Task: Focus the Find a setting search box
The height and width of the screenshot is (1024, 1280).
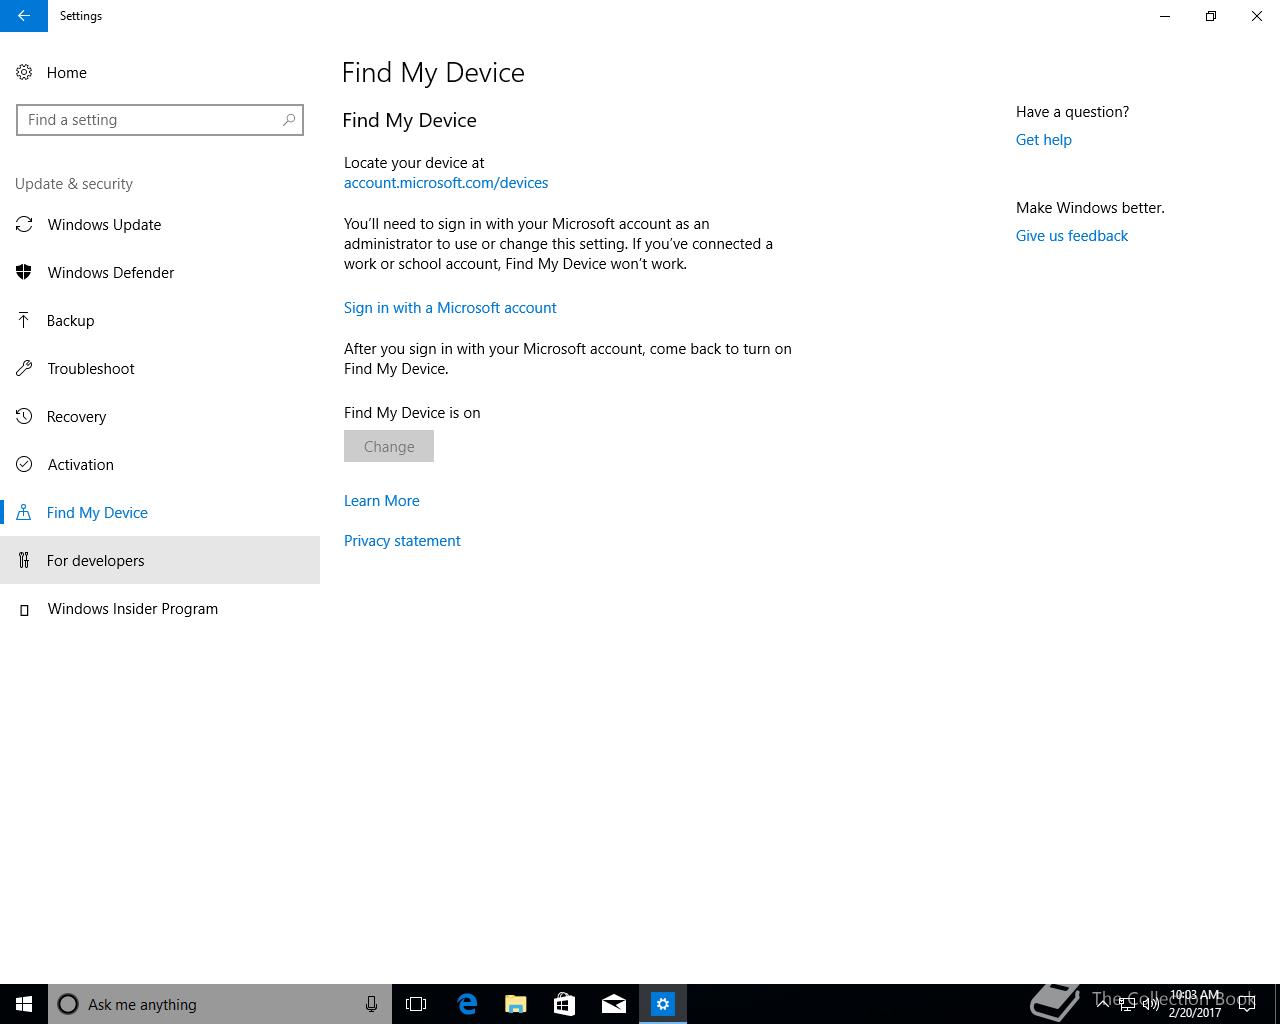Action: 160,120
